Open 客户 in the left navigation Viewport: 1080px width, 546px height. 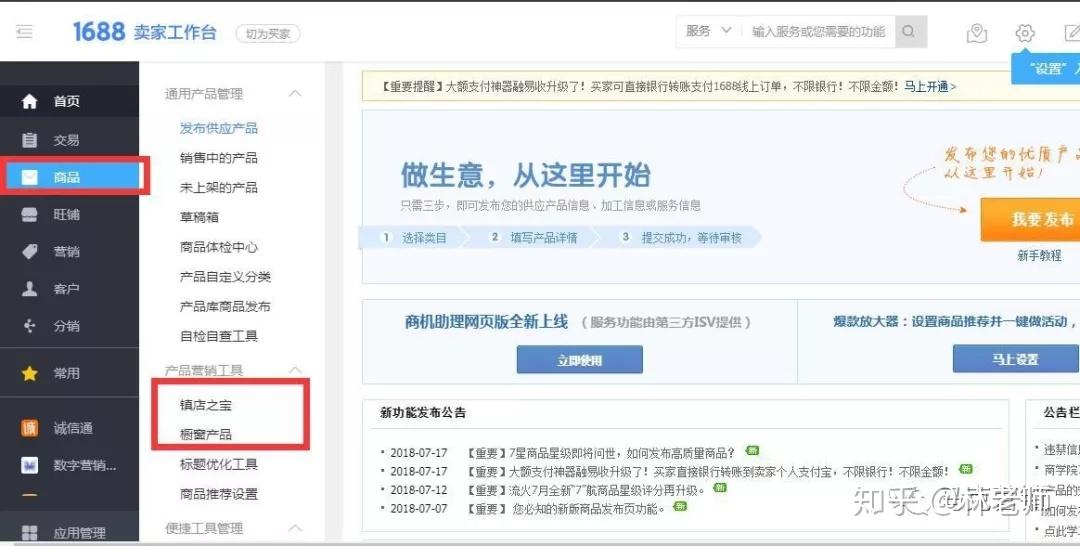(69, 288)
